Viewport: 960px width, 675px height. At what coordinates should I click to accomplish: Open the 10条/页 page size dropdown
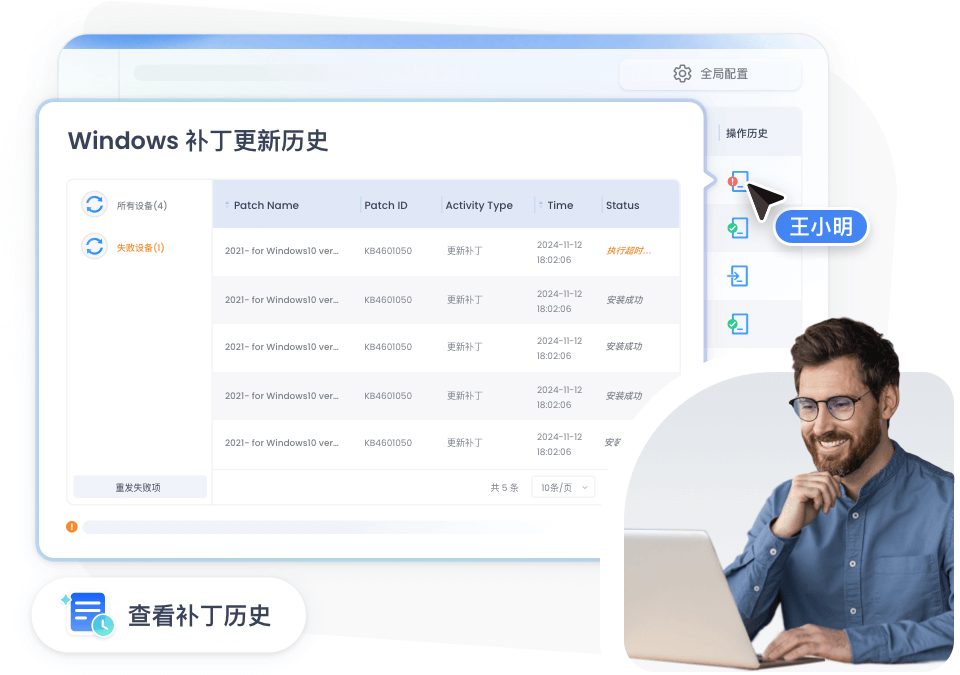pos(563,487)
